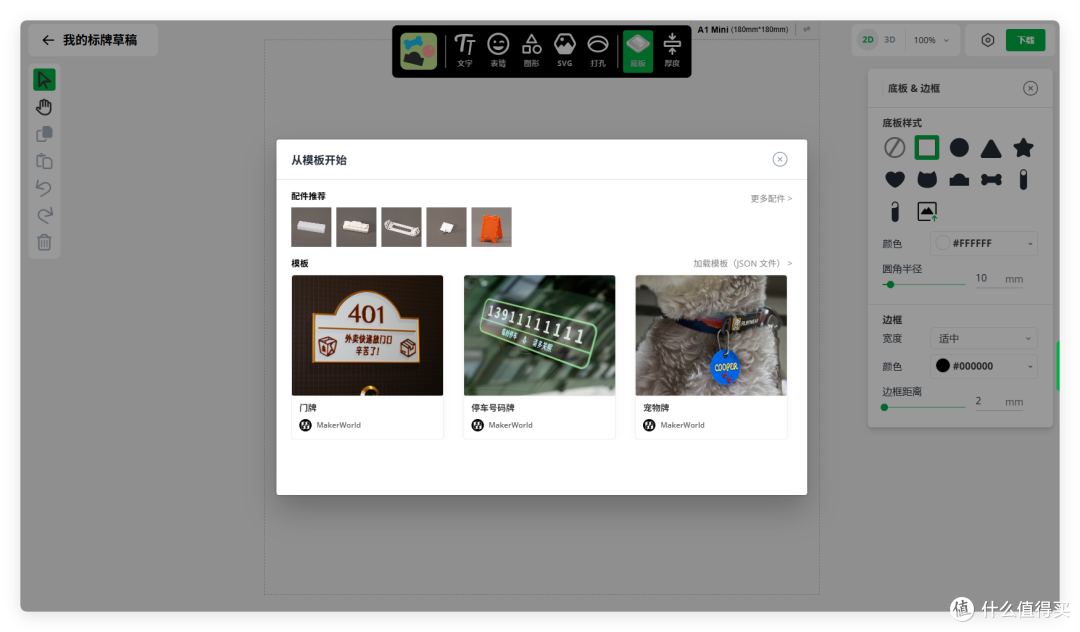Click the A1 Mini printer size label
The width and height of the screenshot is (1080, 632).
coord(742,30)
